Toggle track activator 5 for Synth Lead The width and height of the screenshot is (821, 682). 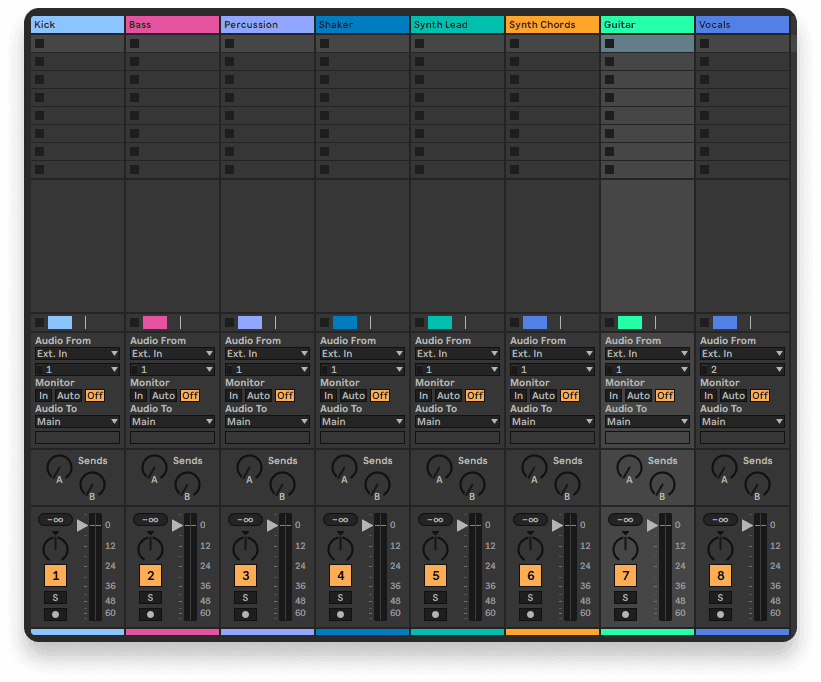[x=436, y=576]
